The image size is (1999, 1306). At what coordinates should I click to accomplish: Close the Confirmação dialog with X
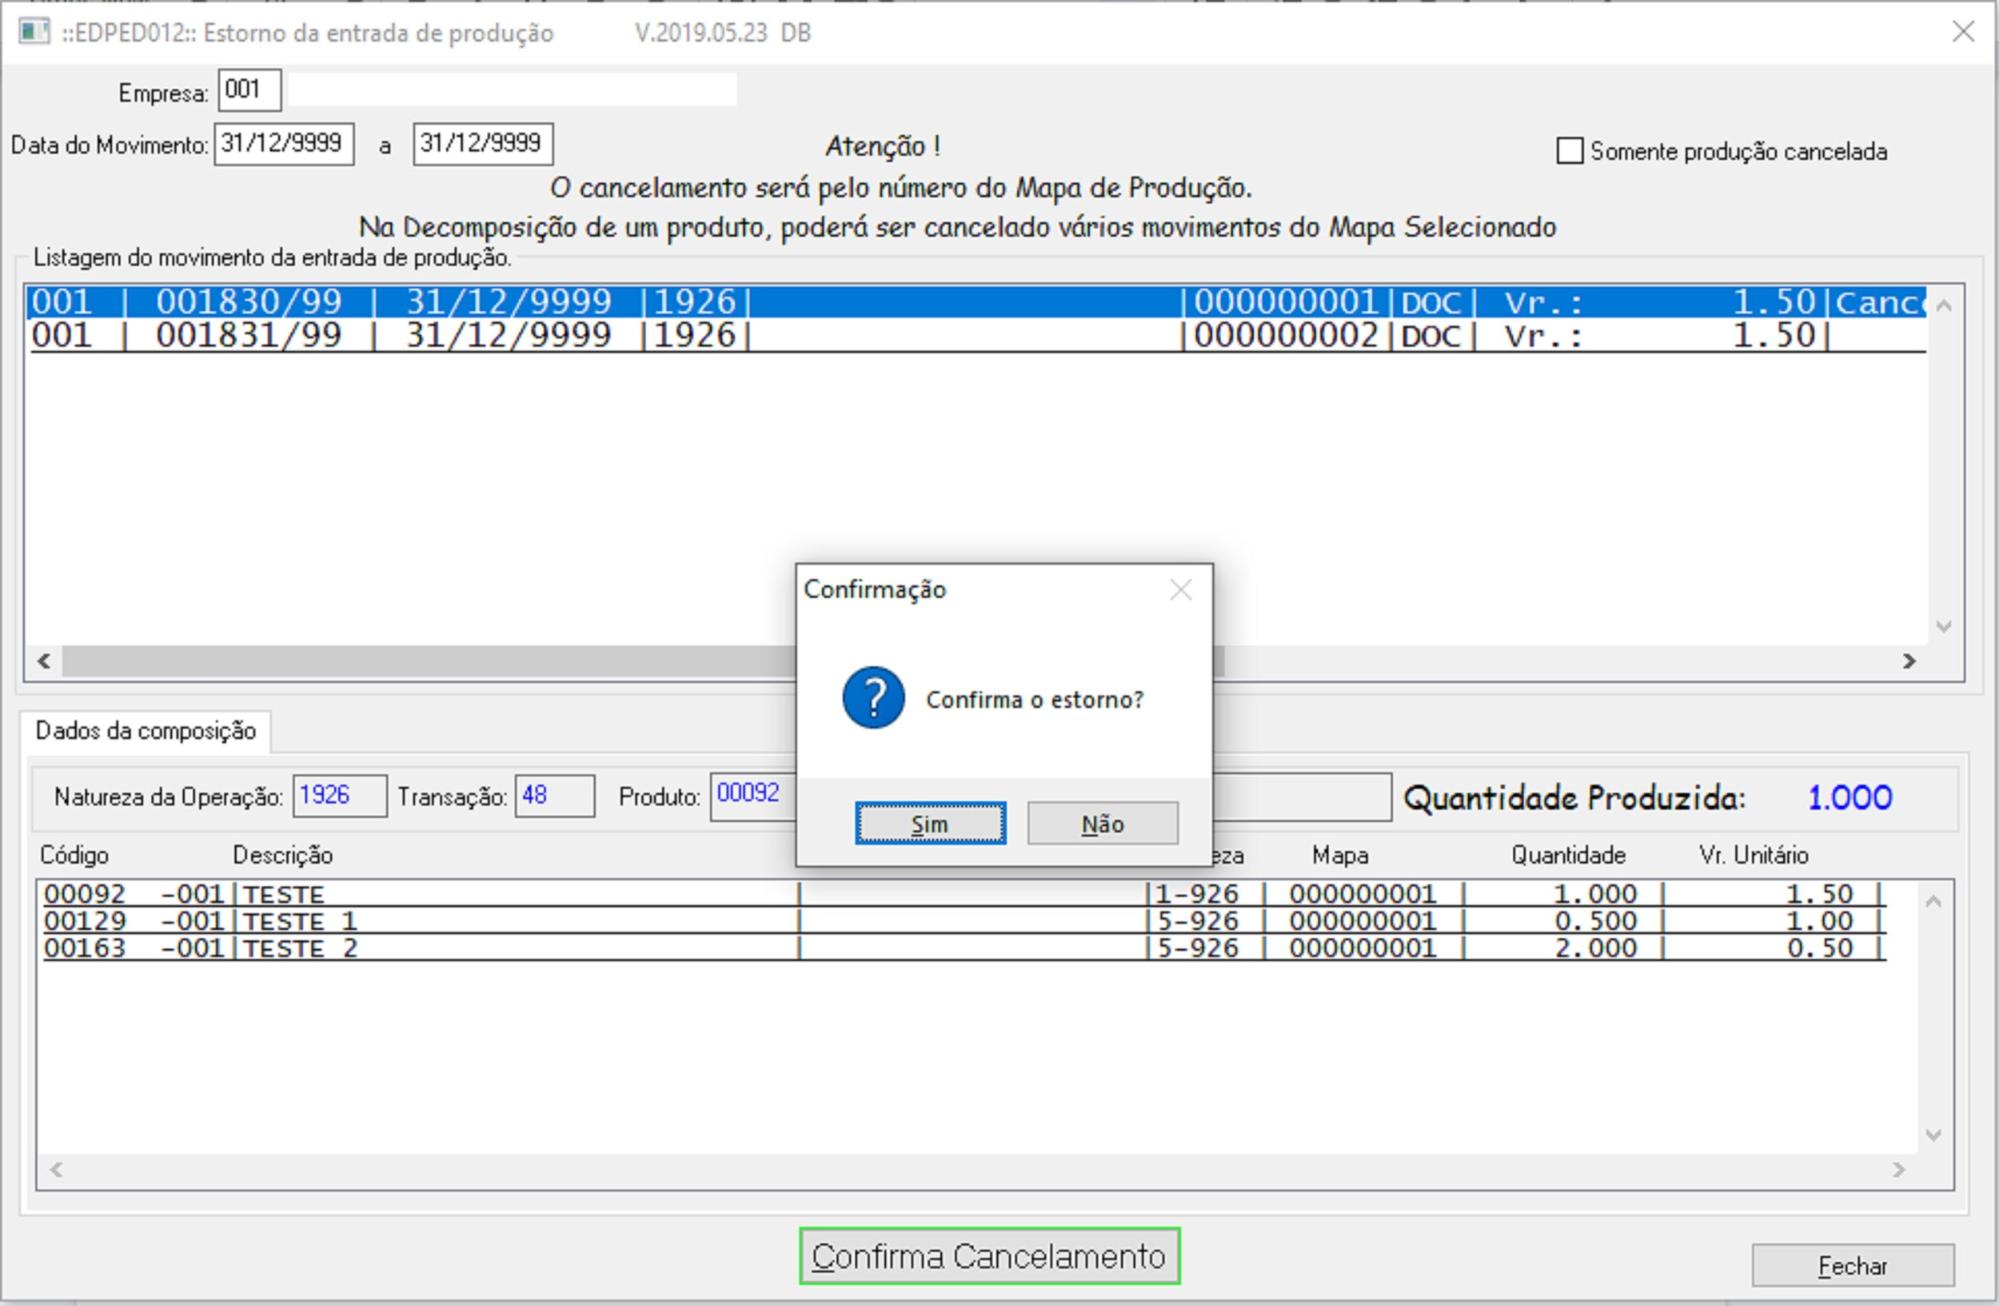[1180, 590]
